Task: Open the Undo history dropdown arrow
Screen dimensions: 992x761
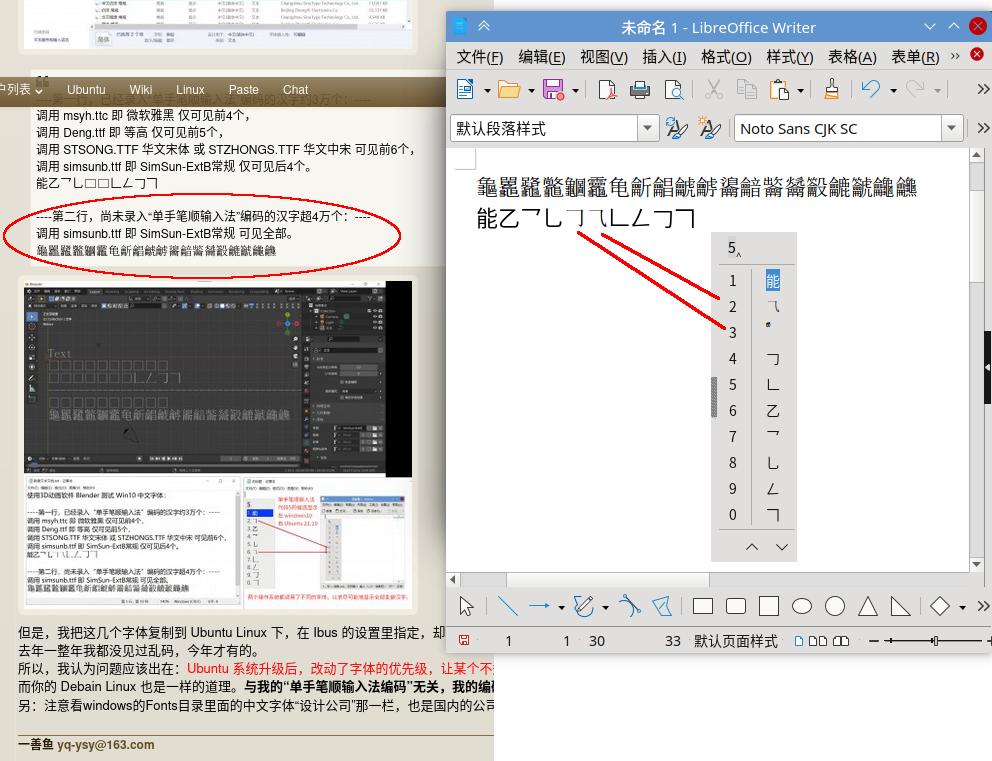Action: coord(893,90)
